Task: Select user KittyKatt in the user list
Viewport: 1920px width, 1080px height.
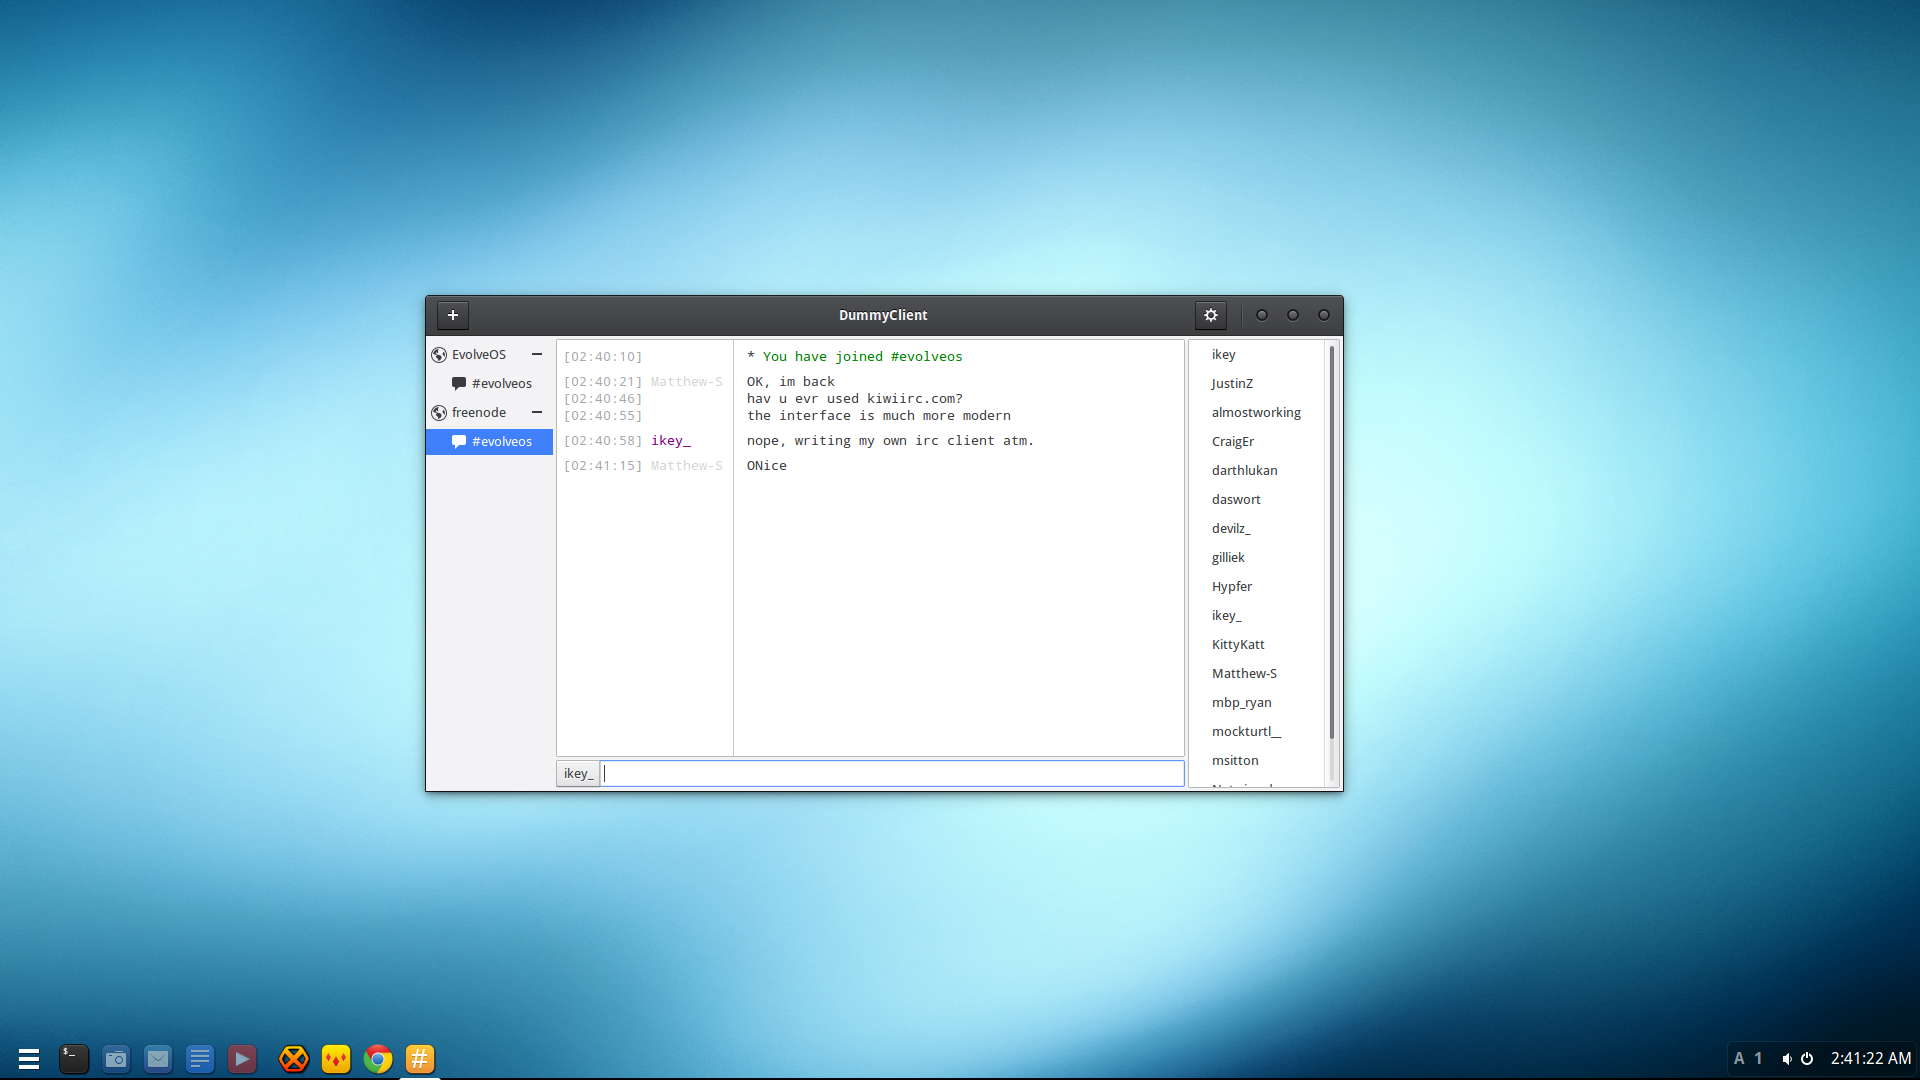Action: [1238, 645]
